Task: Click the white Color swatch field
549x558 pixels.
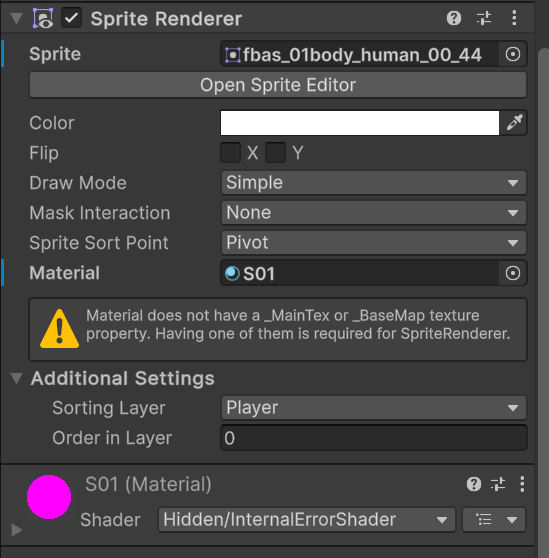Action: pos(360,123)
